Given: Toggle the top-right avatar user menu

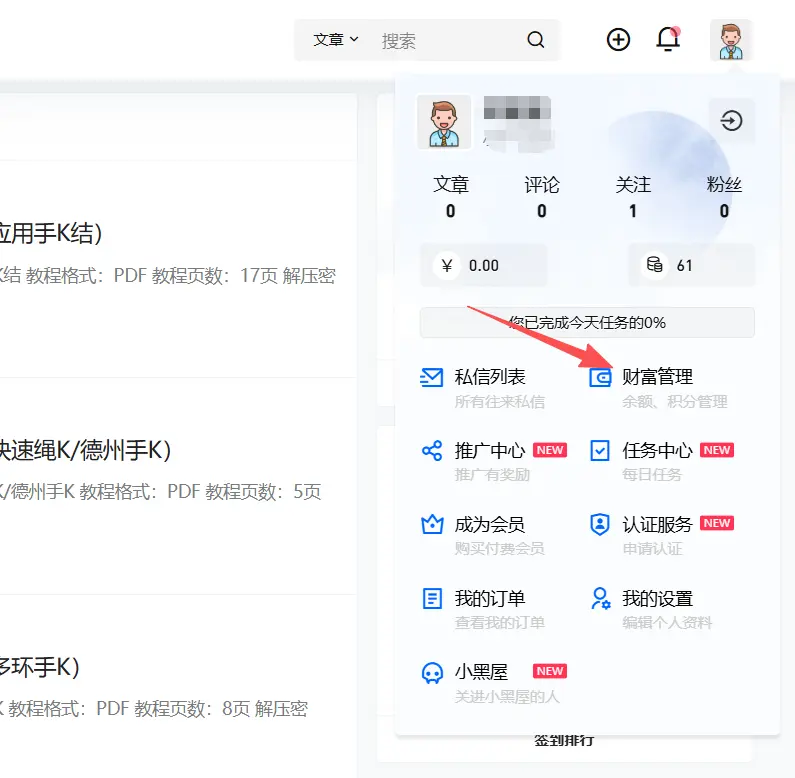Looking at the screenshot, I should click(x=731, y=40).
